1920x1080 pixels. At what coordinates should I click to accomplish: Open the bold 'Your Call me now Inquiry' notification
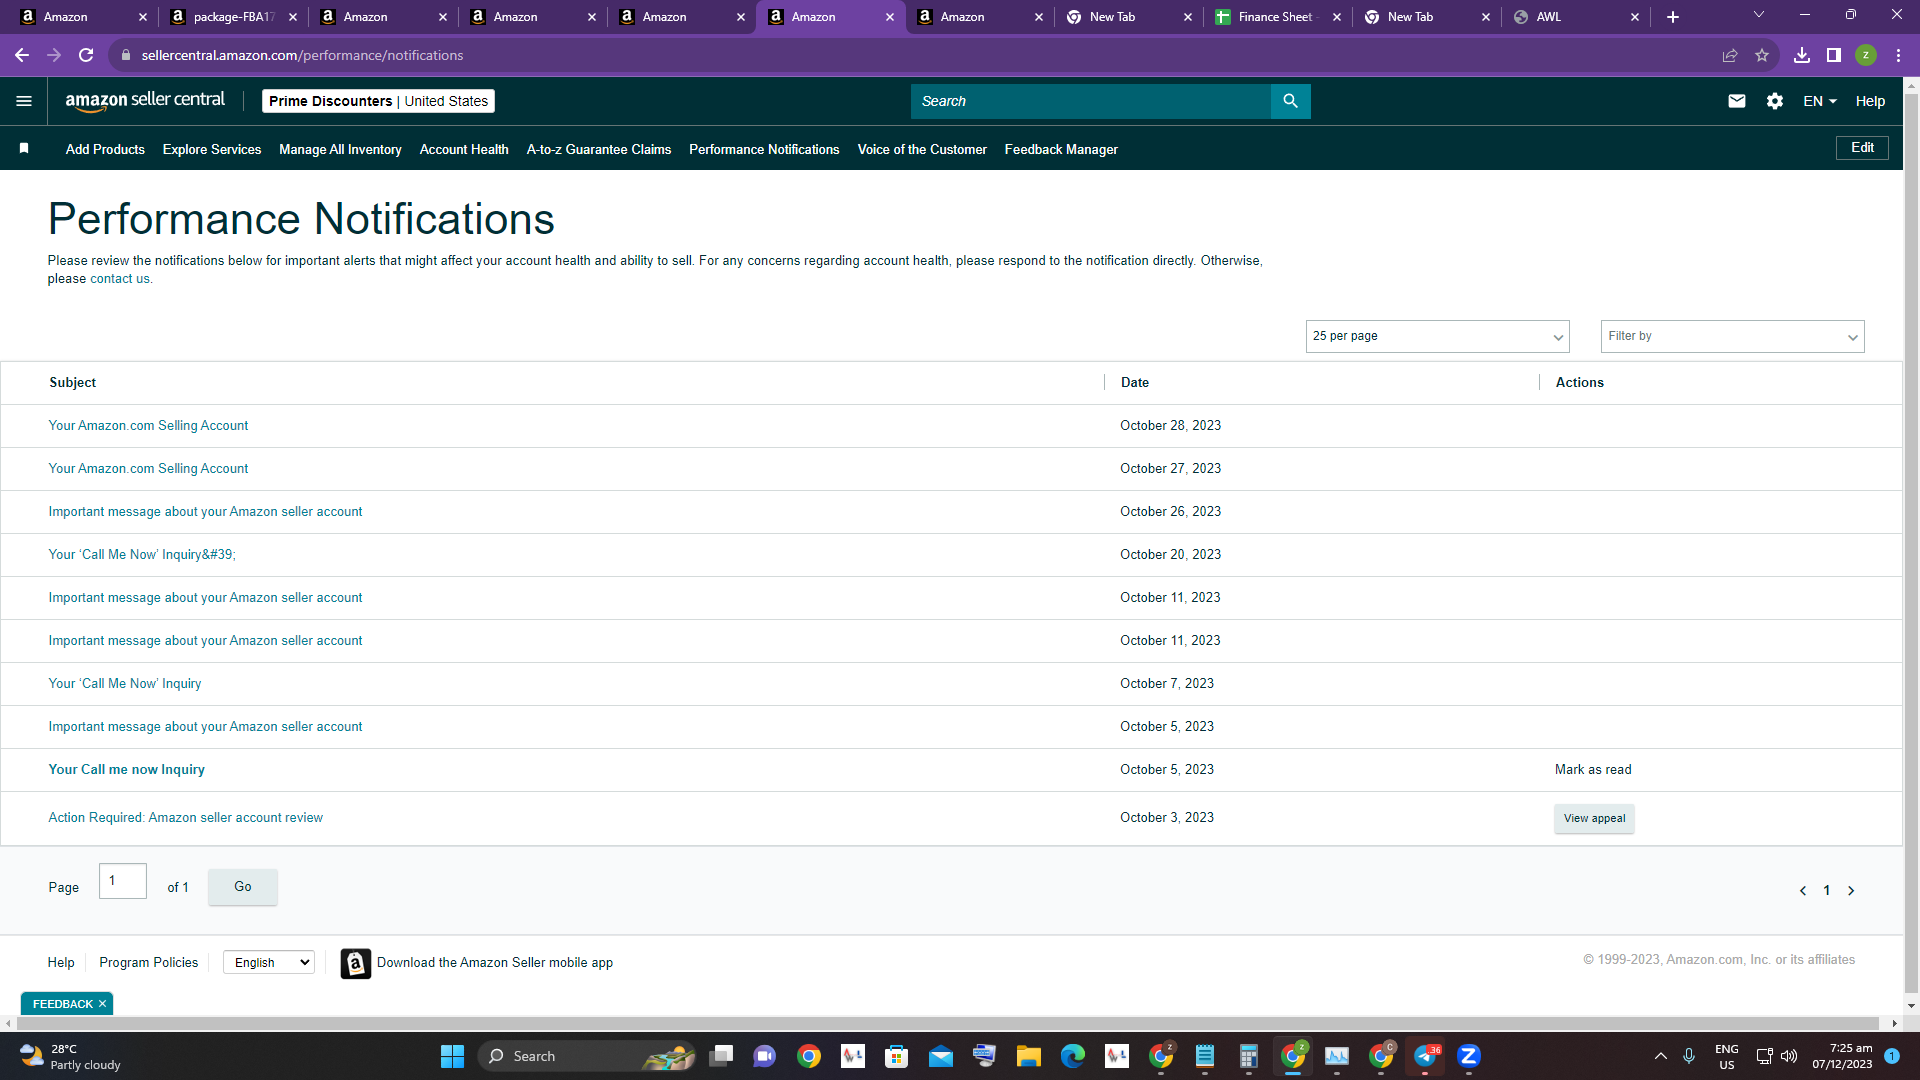[x=127, y=769]
